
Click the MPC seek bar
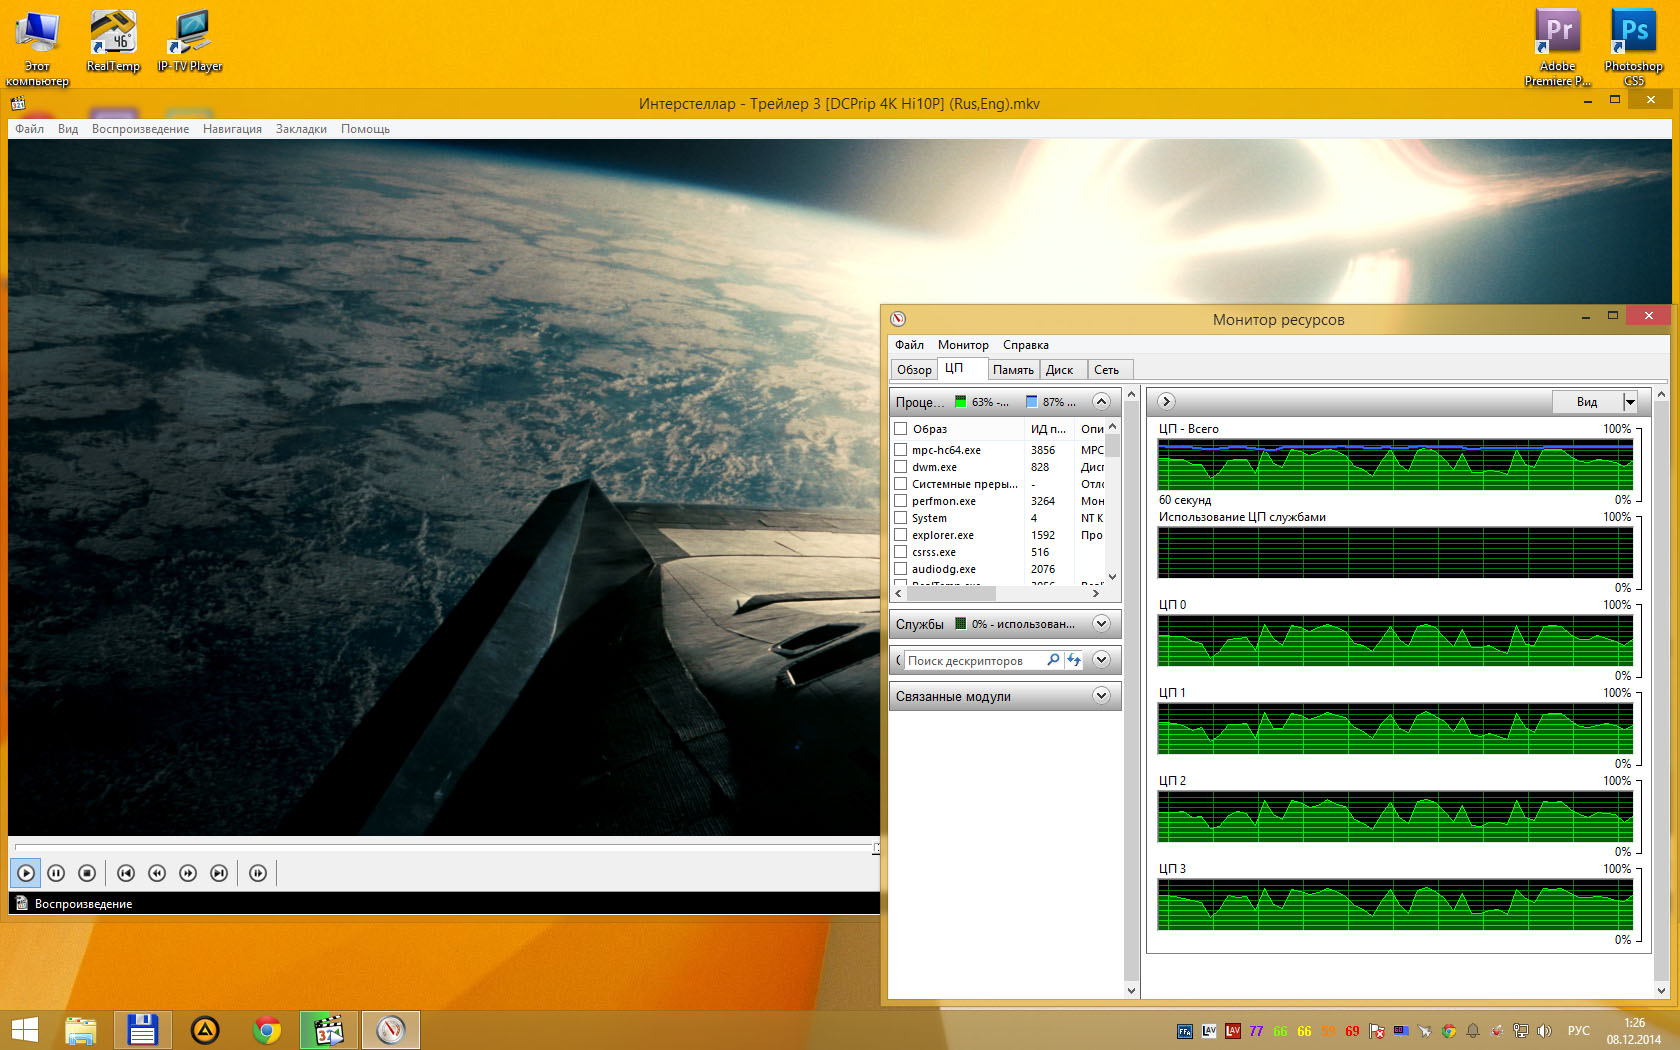(444, 848)
